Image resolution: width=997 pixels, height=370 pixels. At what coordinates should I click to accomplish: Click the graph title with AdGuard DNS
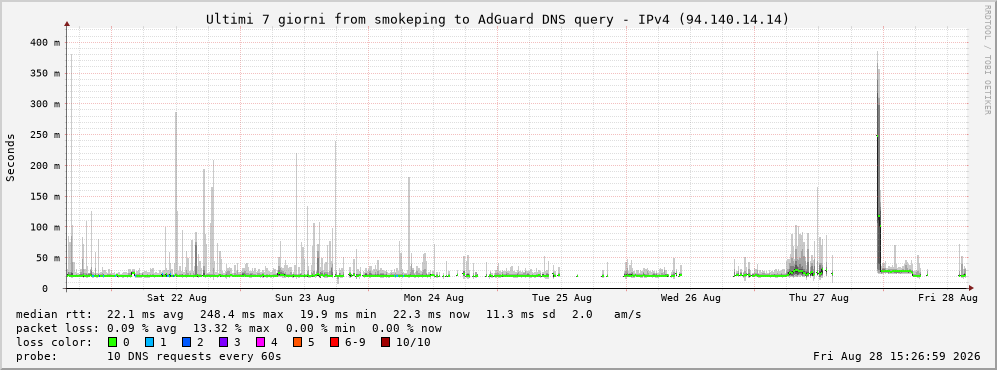pyautogui.click(x=497, y=20)
